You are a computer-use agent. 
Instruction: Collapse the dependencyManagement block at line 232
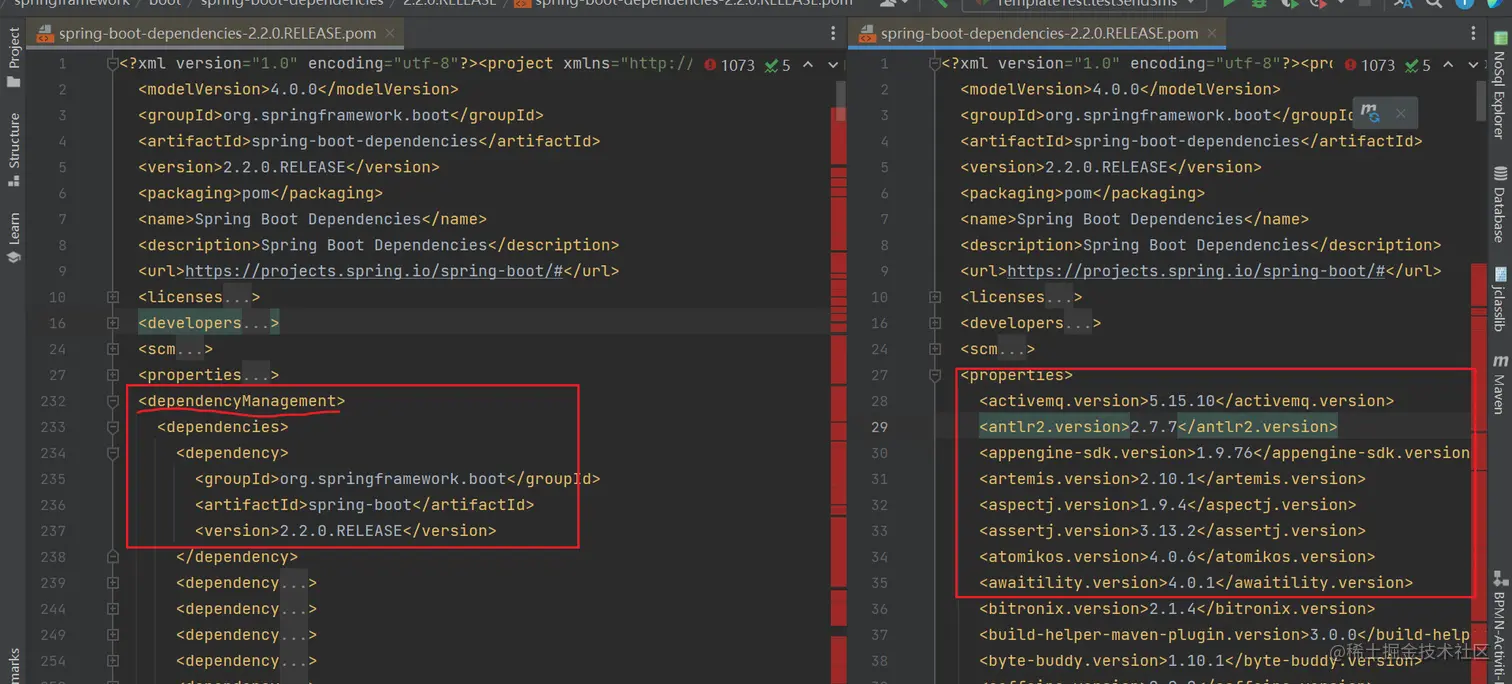tap(113, 401)
